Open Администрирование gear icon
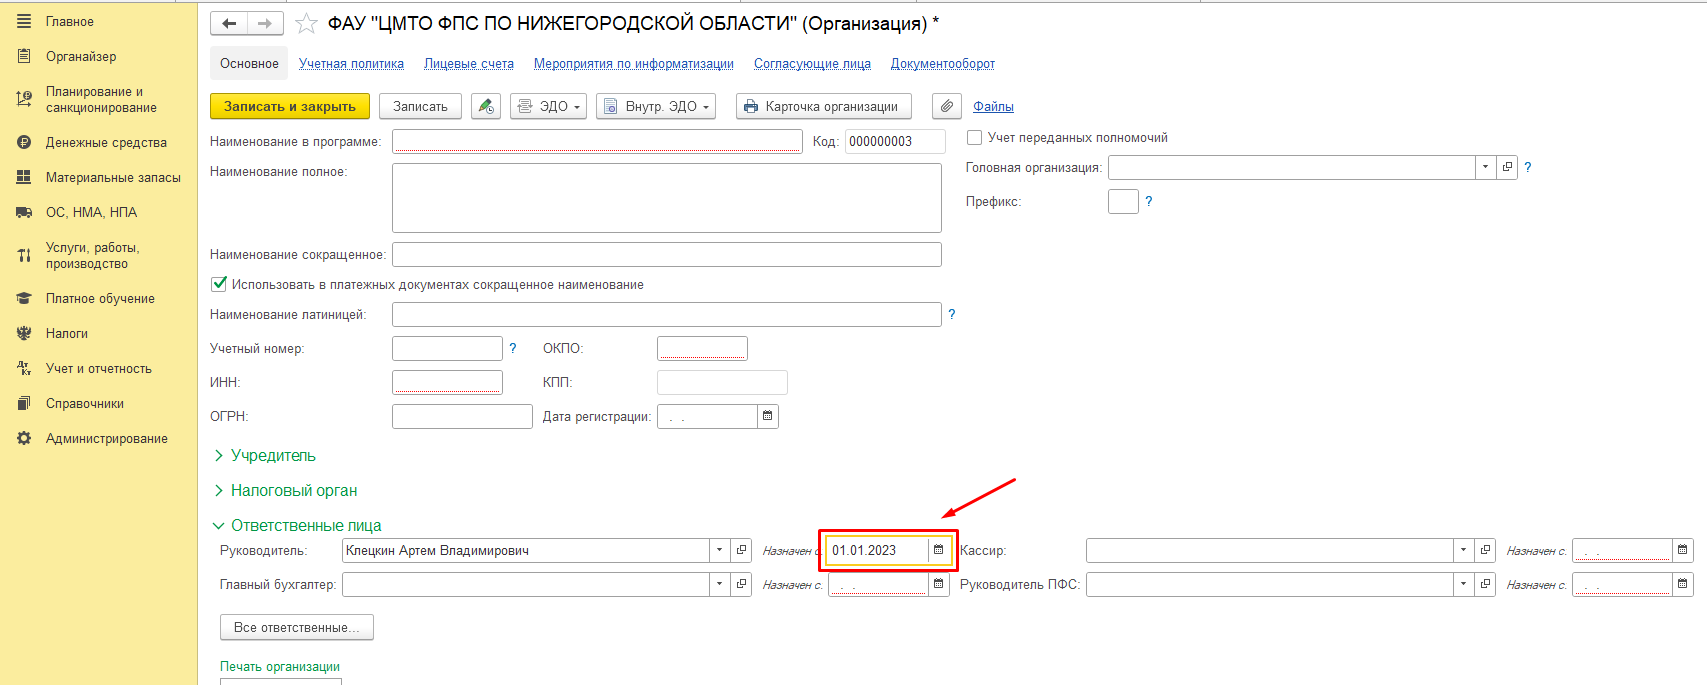This screenshot has width=1707, height=685. tap(24, 438)
